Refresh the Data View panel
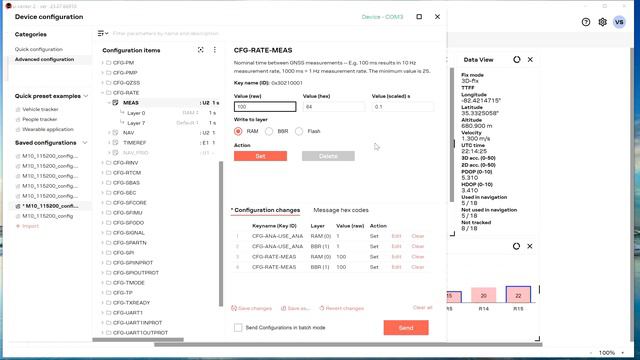Viewport: 640px width, 360px height. pos(516,60)
